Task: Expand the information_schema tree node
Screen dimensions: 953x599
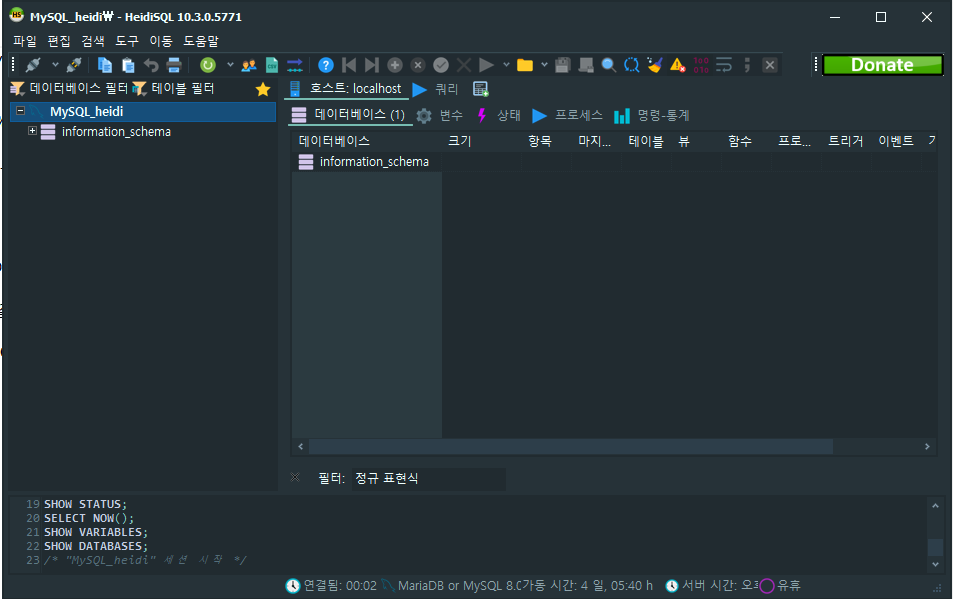Action: (x=32, y=131)
